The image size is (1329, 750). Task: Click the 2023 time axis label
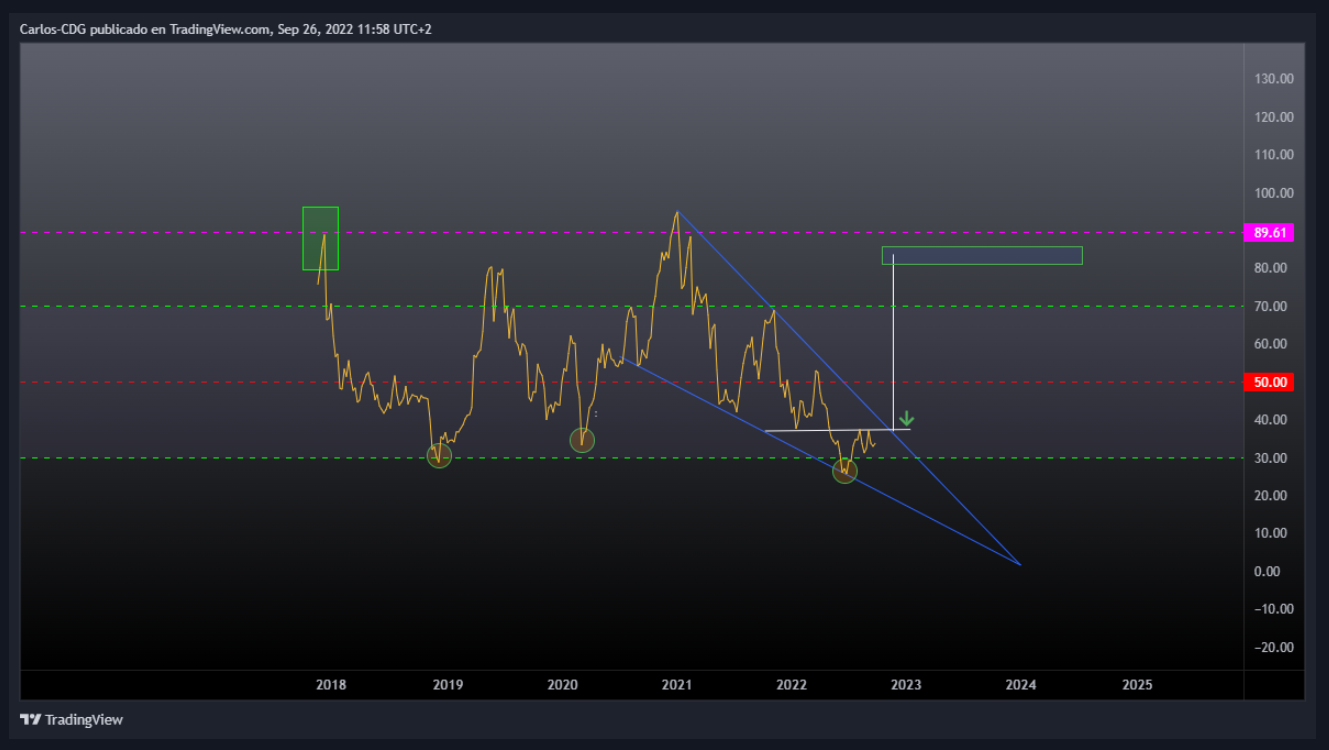(906, 685)
